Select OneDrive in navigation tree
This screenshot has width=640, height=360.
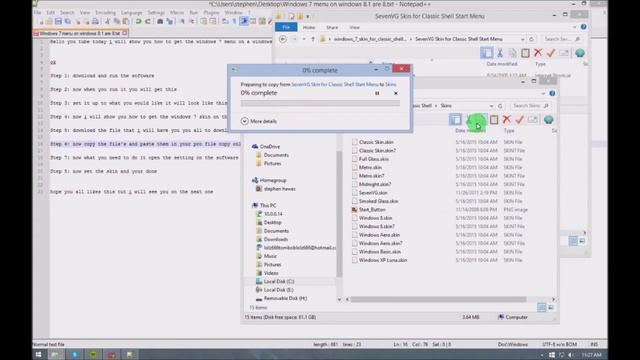tap(270, 147)
